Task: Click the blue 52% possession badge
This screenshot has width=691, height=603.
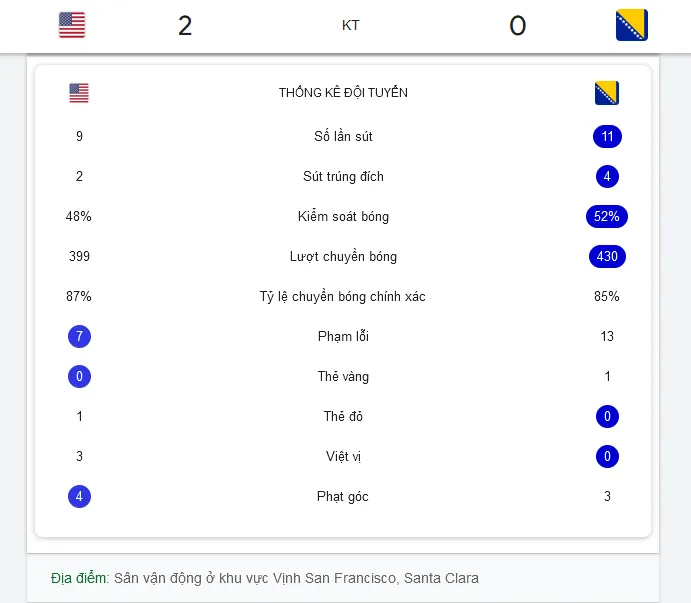Action: pyautogui.click(x=607, y=216)
